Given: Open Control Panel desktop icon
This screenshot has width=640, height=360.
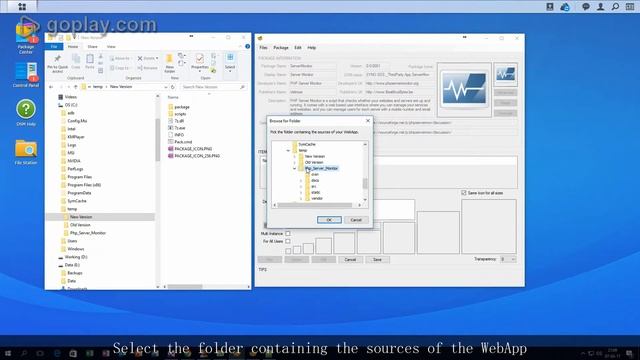Looking at the screenshot, I should click(26, 75).
